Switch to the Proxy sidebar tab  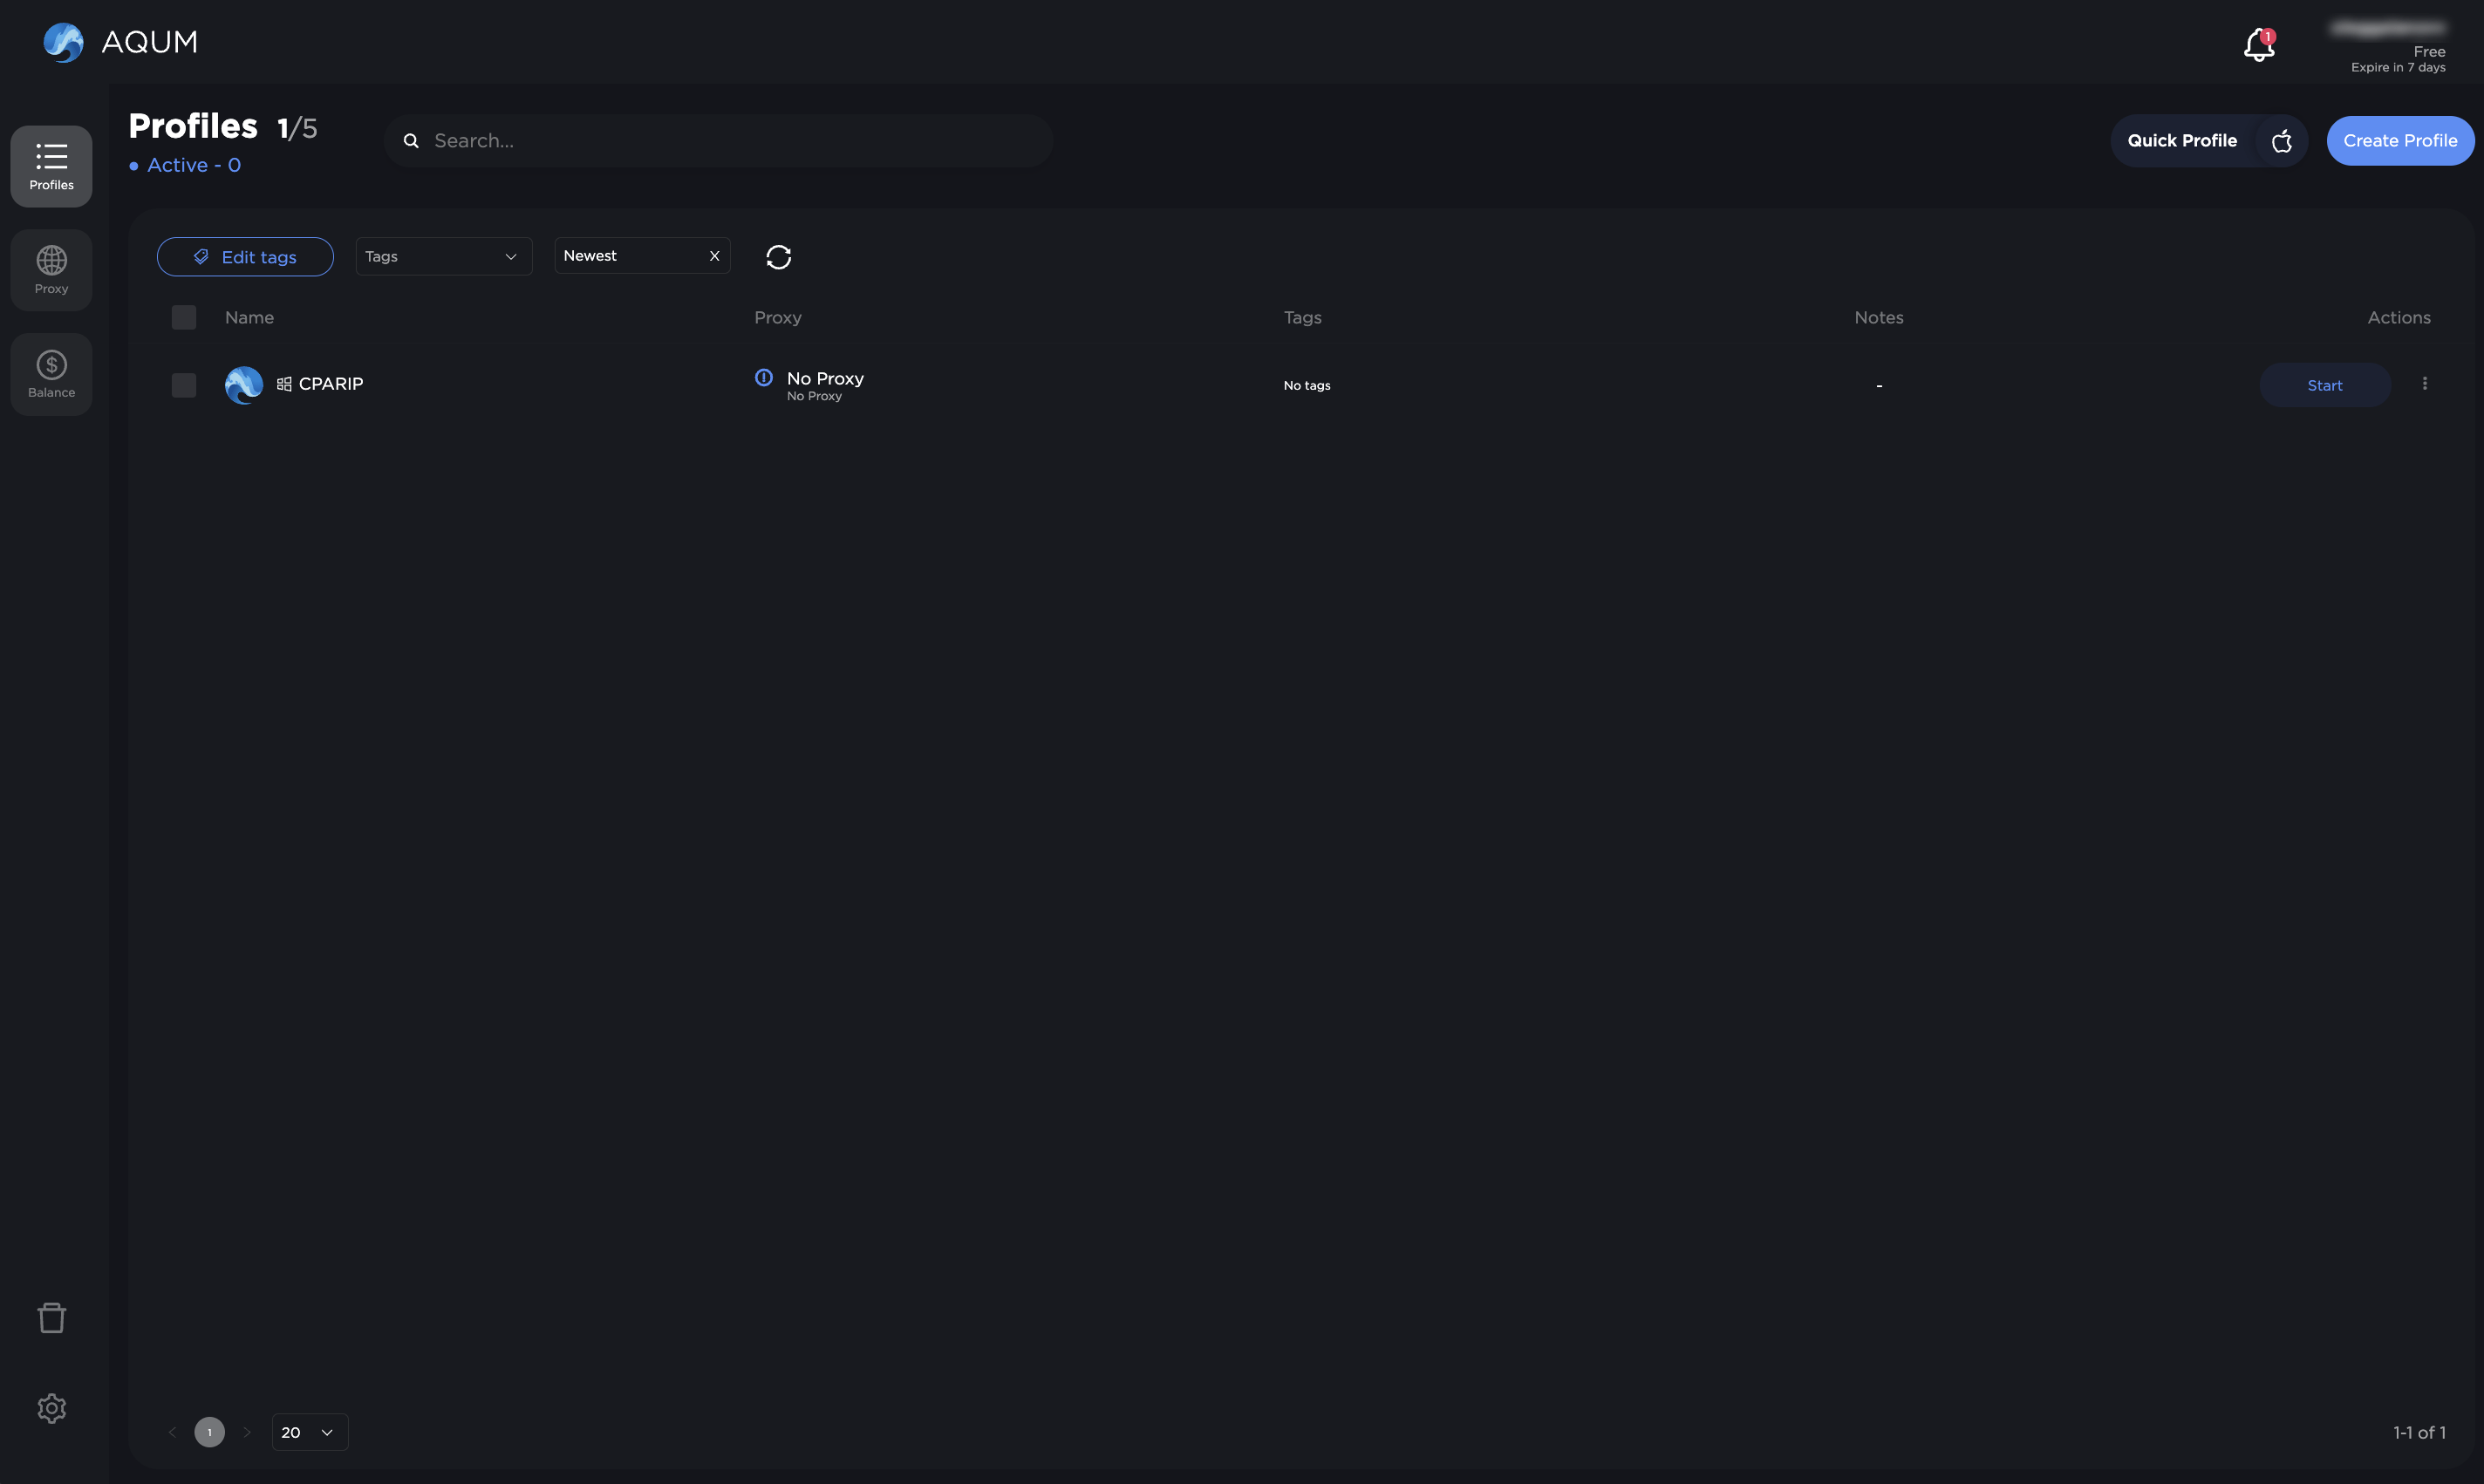click(x=51, y=270)
